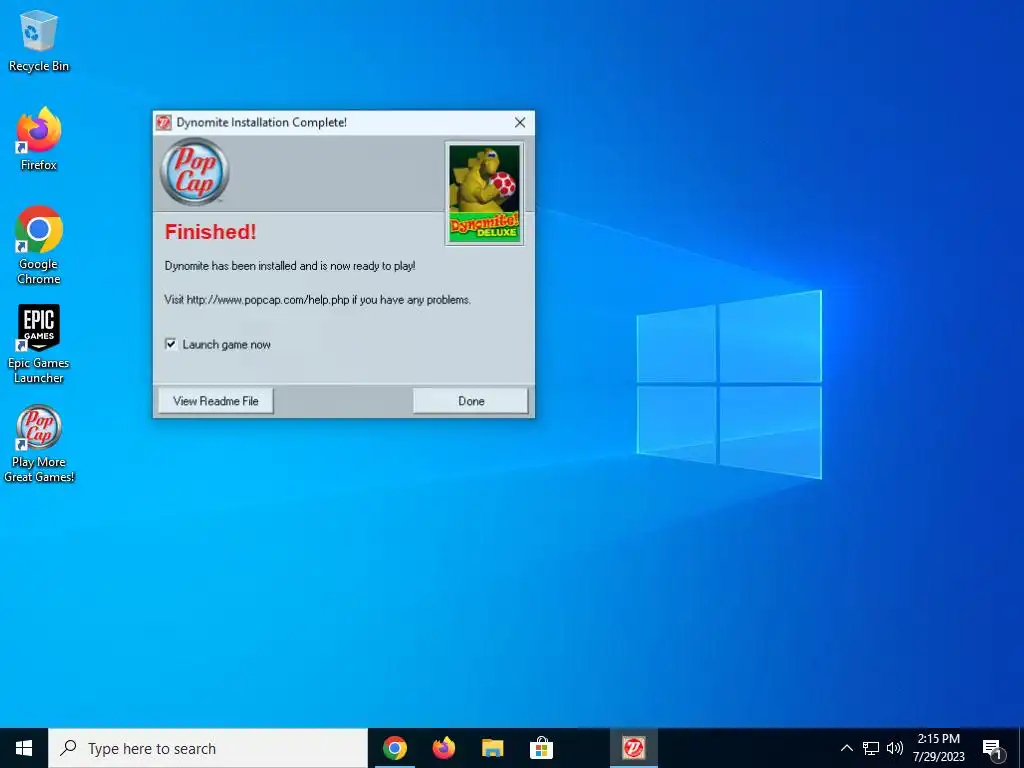Open the notification center icon
1024x768 pixels.
pos(992,749)
